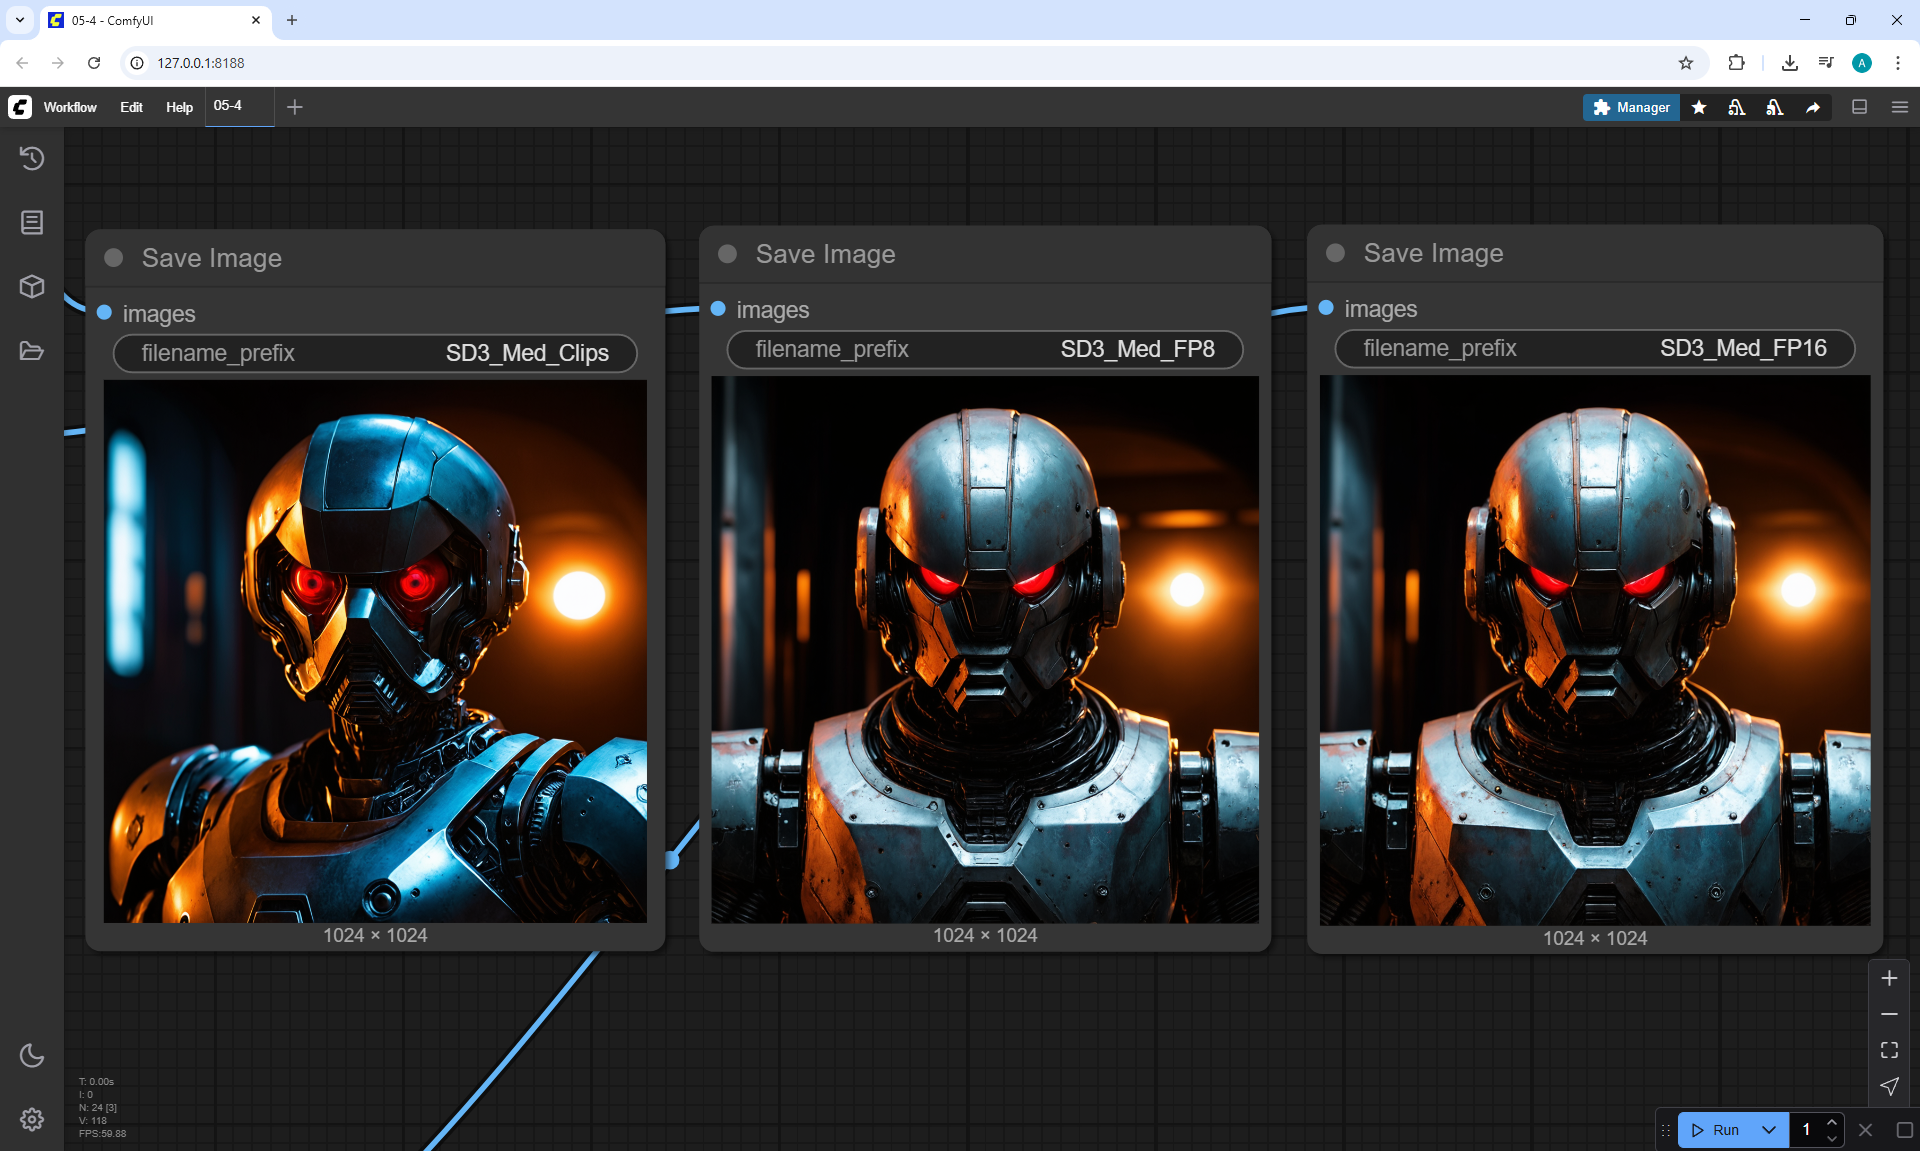Image resolution: width=1920 pixels, height=1151 pixels.
Task: Click the star favorites icon beside Manager
Action: pos(1699,107)
